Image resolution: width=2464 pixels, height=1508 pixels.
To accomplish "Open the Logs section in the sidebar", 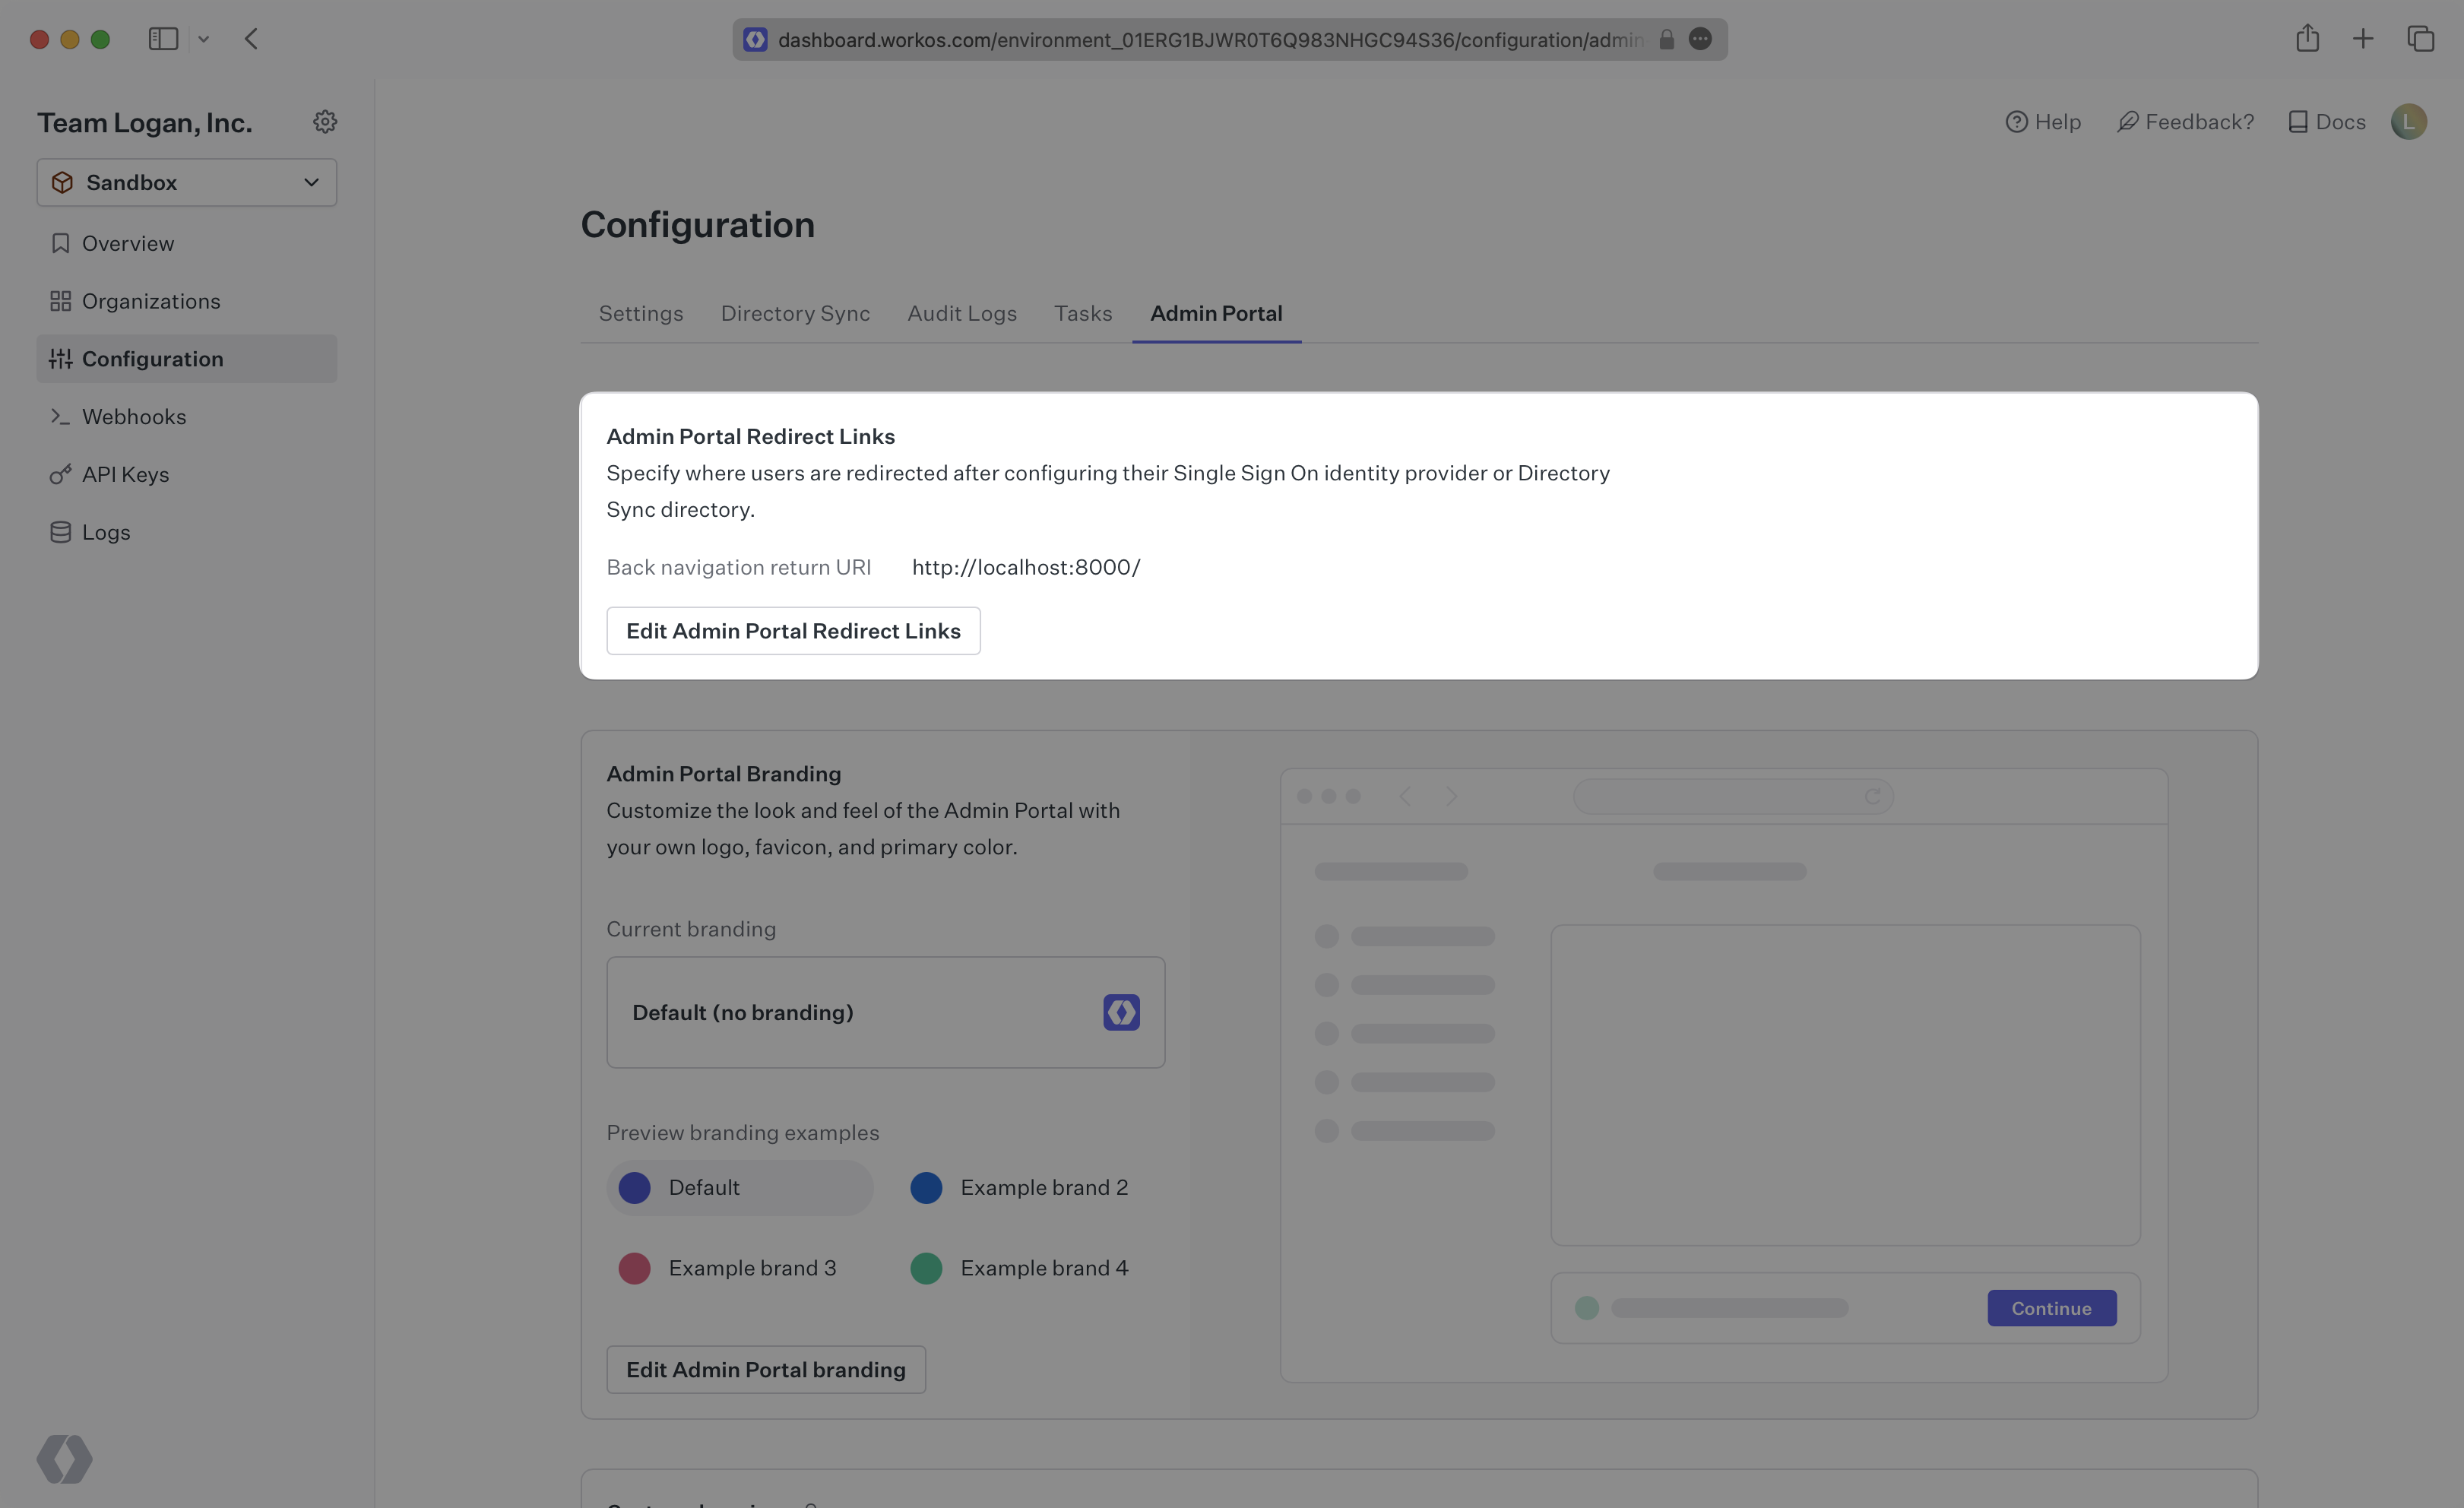I will pyautogui.click(x=105, y=532).
